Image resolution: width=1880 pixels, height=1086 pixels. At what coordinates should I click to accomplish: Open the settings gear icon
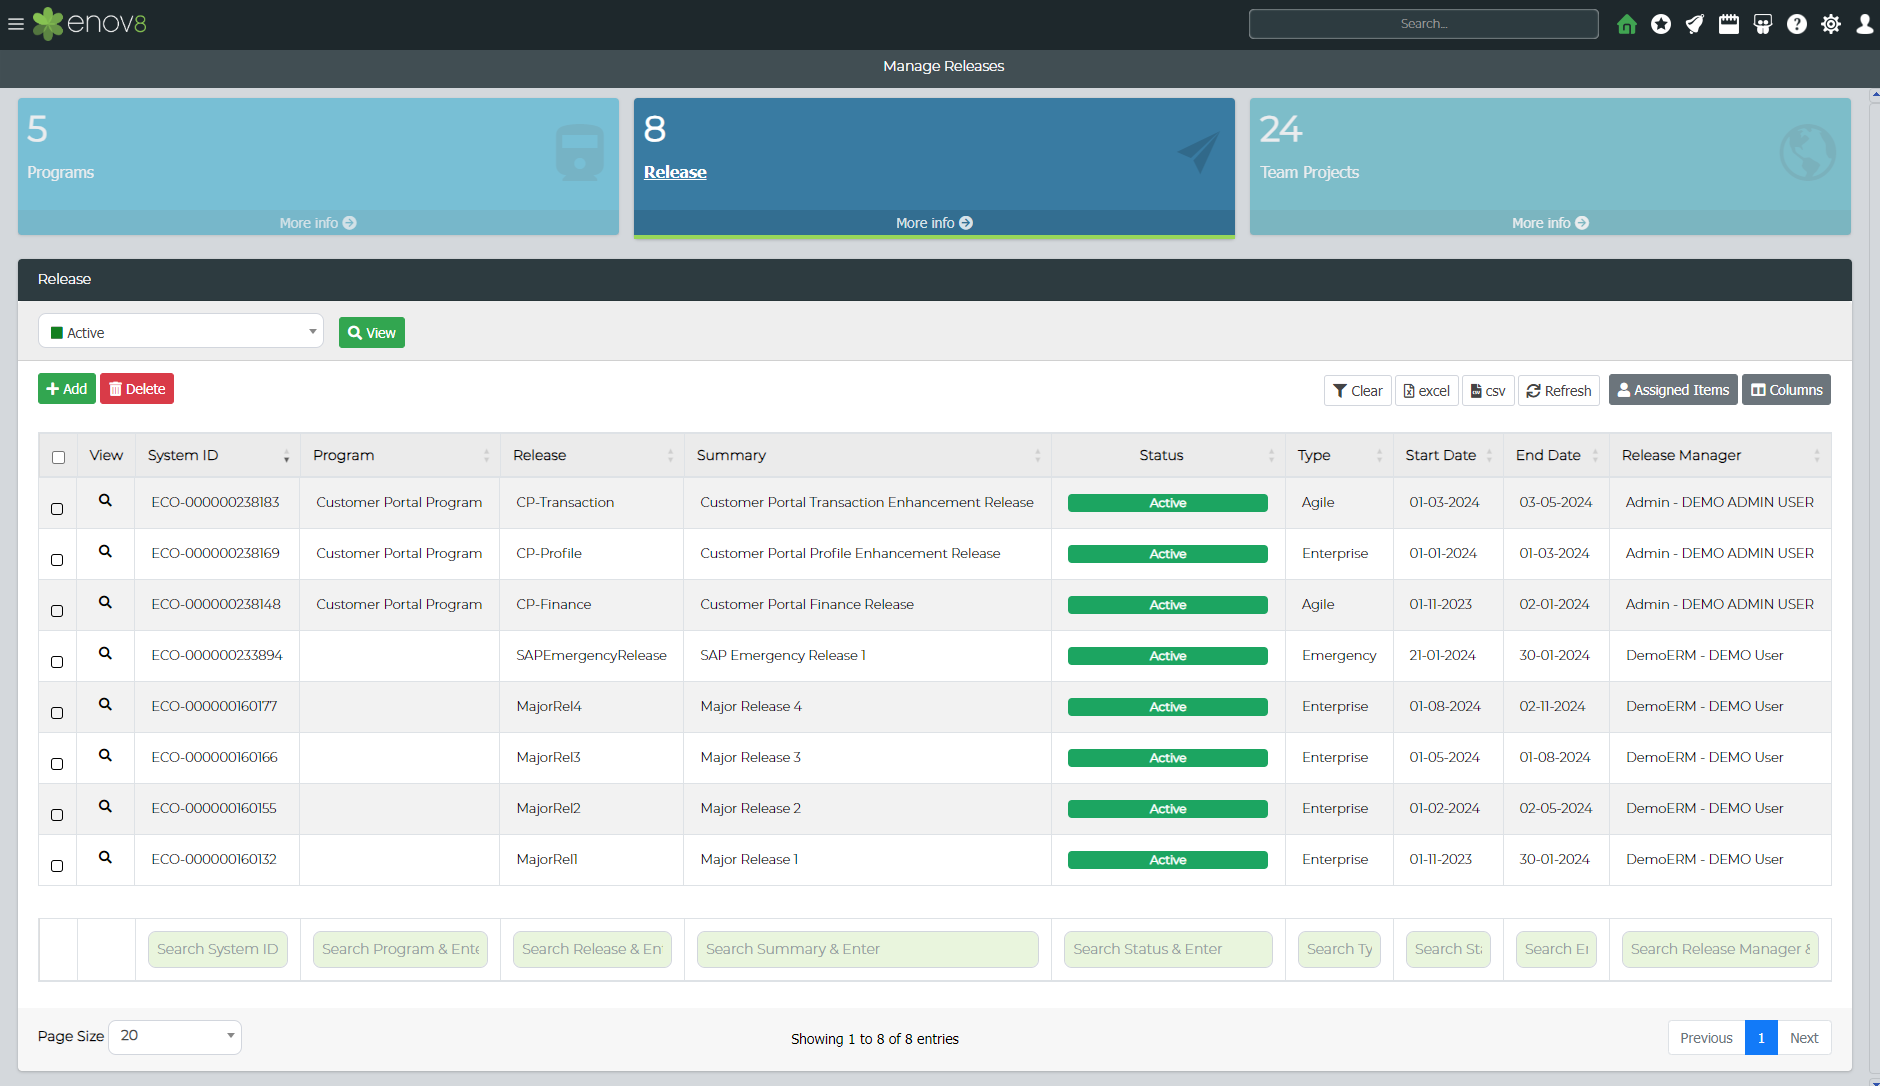pyautogui.click(x=1831, y=24)
